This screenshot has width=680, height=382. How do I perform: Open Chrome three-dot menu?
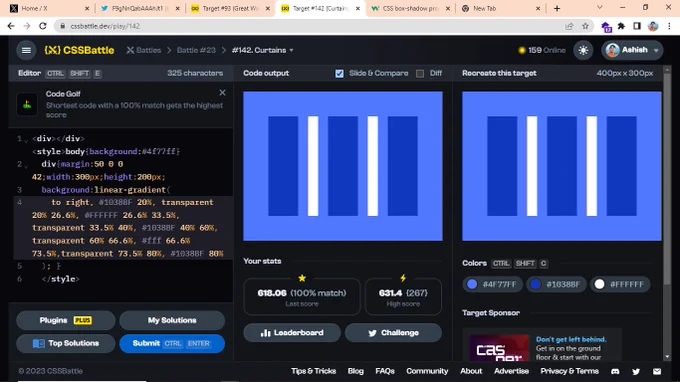pyautogui.click(x=669, y=26)
